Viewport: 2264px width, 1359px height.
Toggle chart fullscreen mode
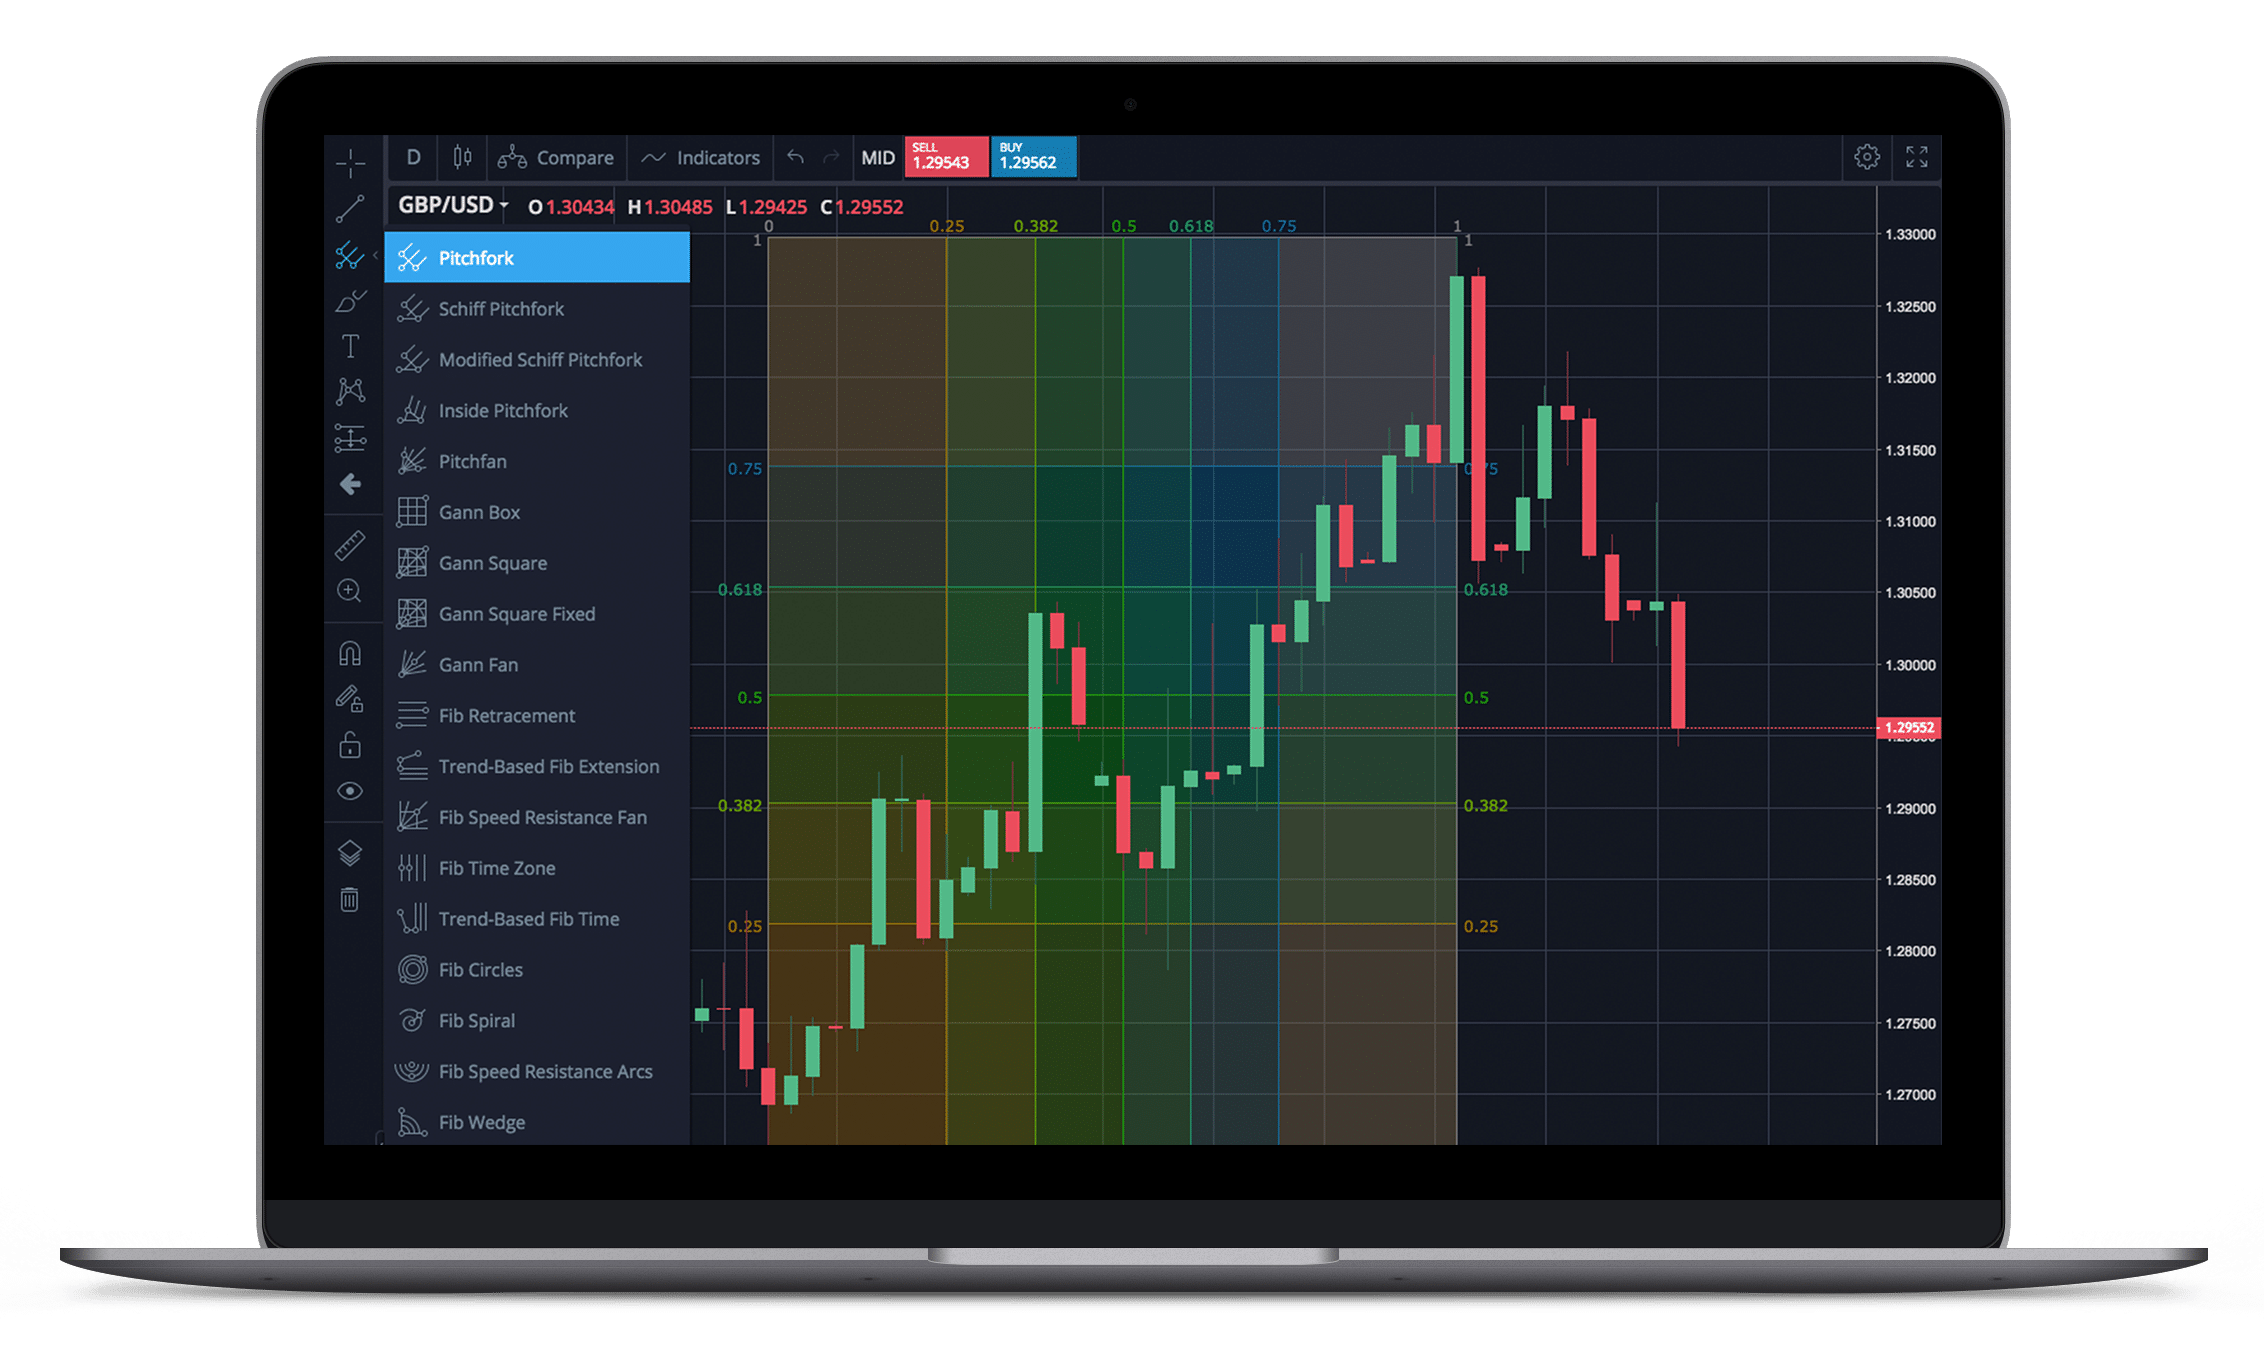tap(1916, 157)
